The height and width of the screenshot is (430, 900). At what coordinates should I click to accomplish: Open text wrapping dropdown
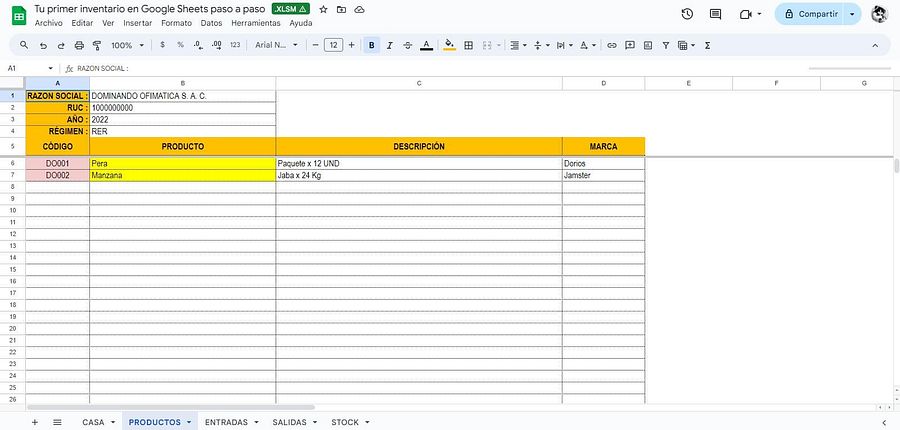pos(564,45)
